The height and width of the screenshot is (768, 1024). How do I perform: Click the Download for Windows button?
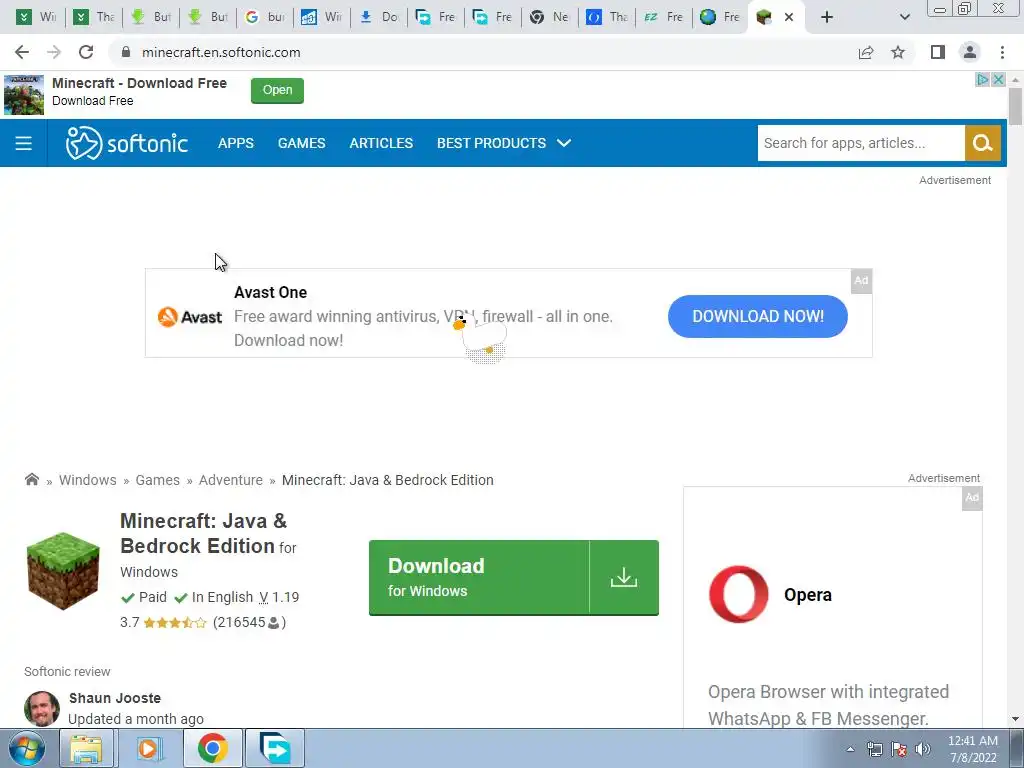513,577
